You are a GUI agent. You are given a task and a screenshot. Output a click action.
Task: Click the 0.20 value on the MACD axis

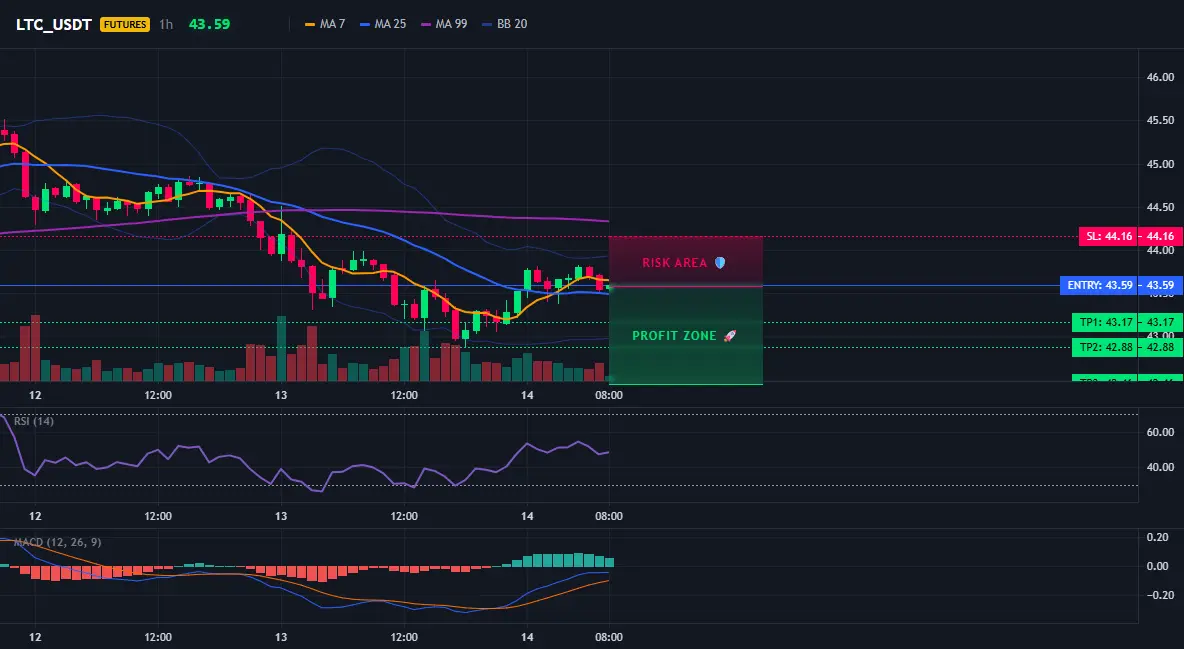click(x=1158, y=537)
